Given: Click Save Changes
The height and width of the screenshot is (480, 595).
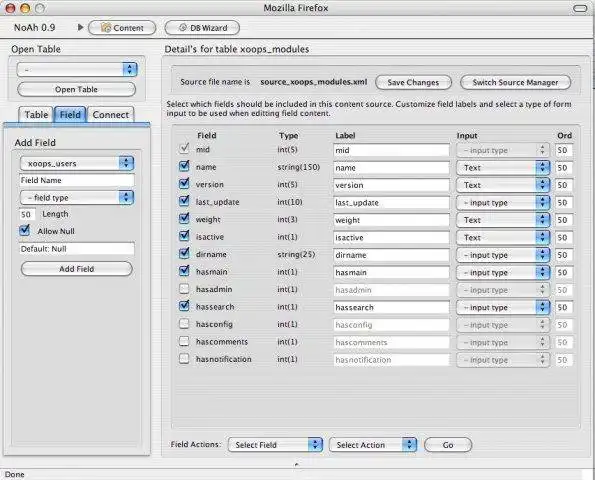Looking at the screenshot, I should (413, 82).
